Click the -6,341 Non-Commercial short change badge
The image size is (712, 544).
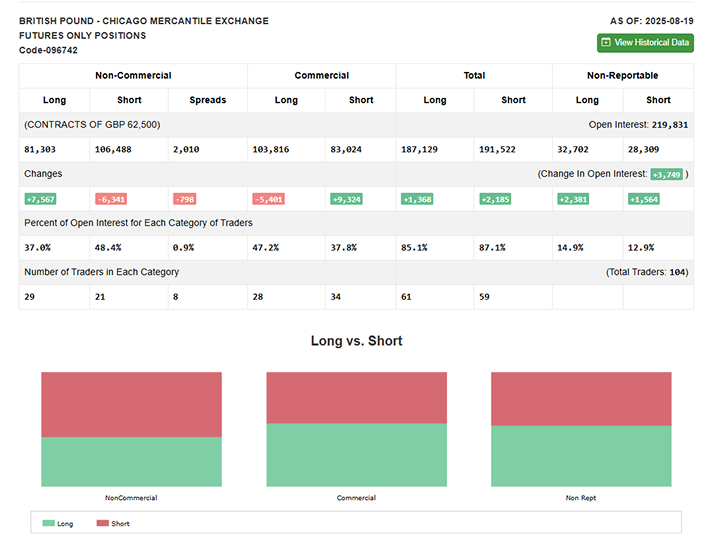coord(111,199)
